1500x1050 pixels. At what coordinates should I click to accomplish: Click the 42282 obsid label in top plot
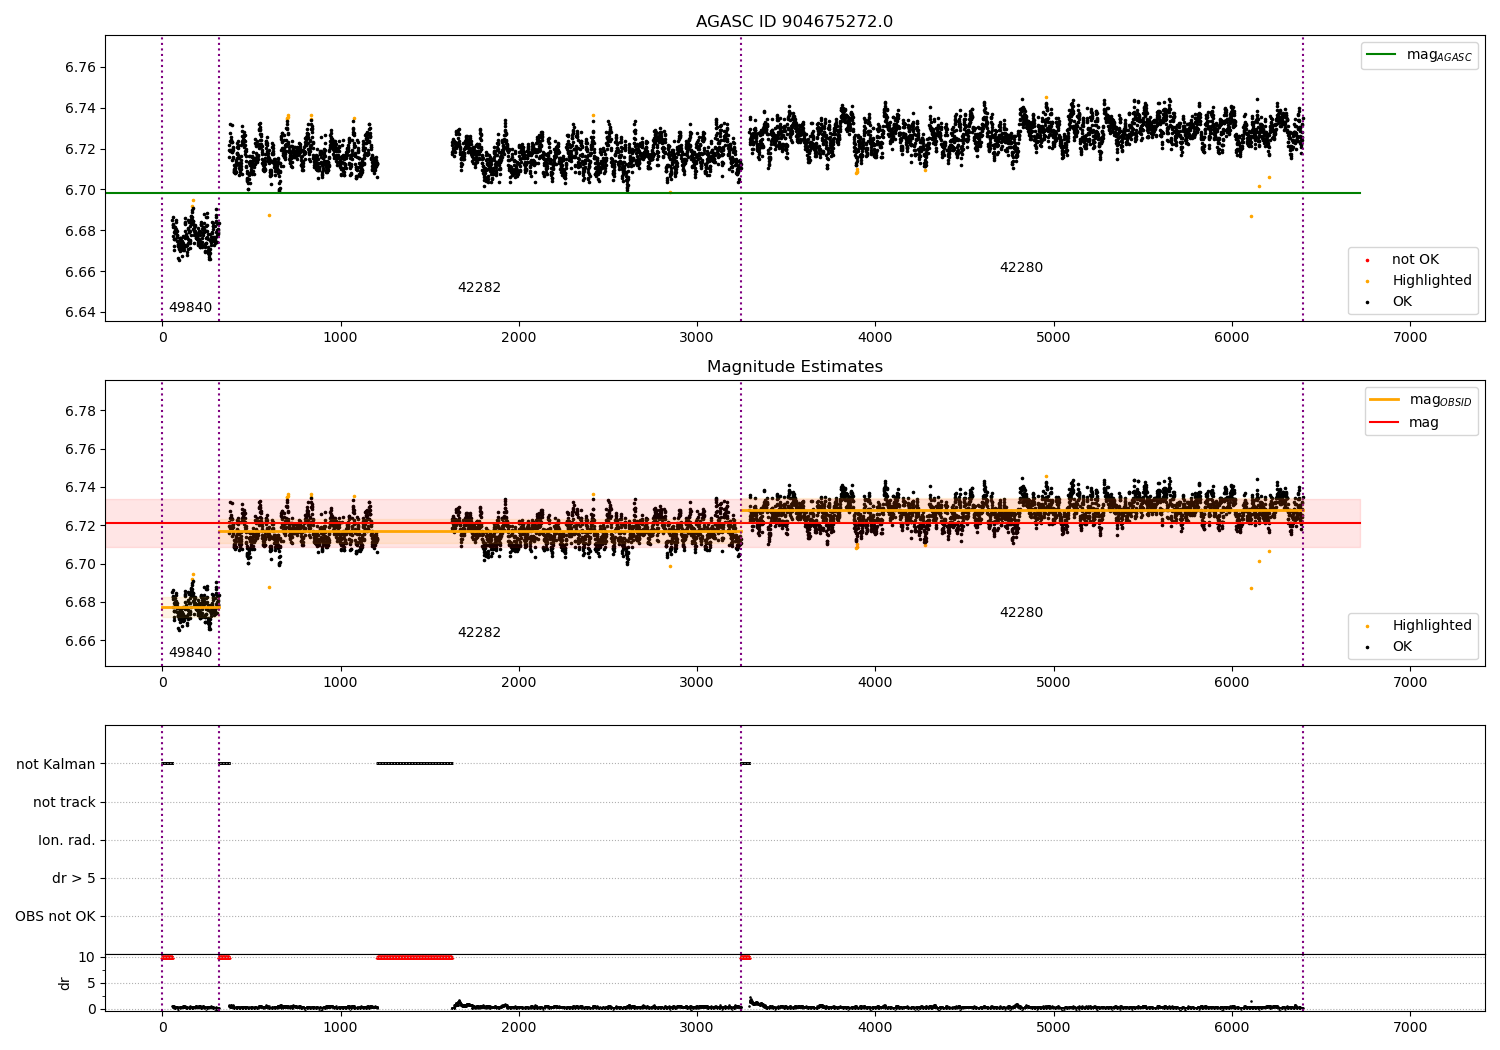pyautogui.click(x=479, y=287)
